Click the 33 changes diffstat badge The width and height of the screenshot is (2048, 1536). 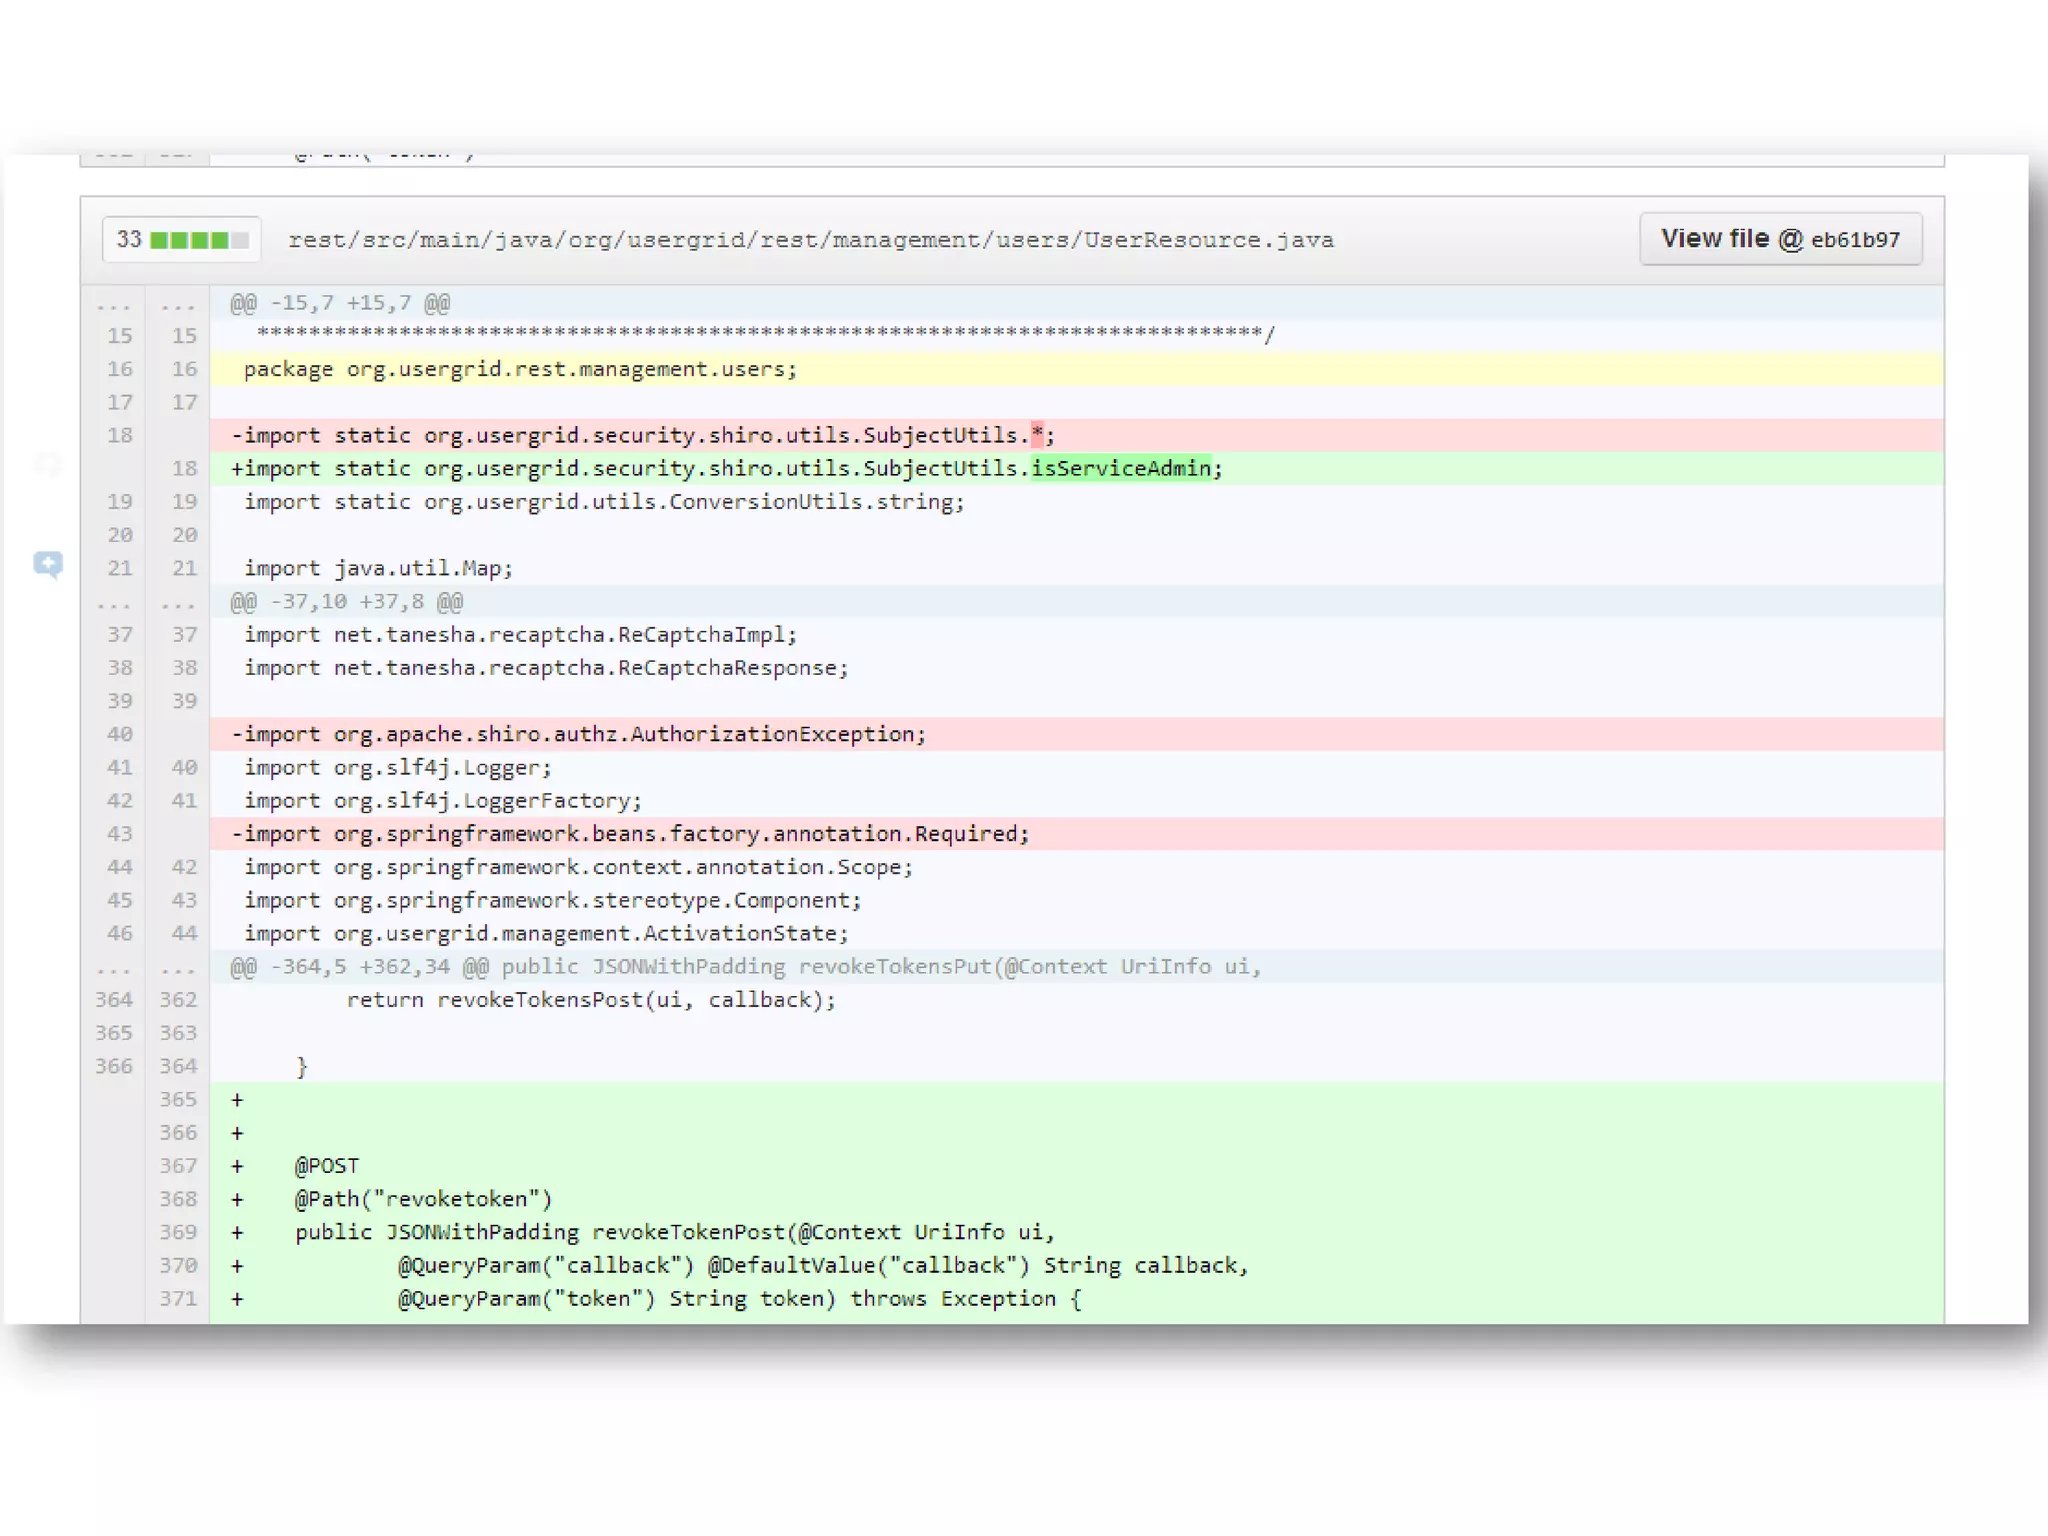(129, 240)
